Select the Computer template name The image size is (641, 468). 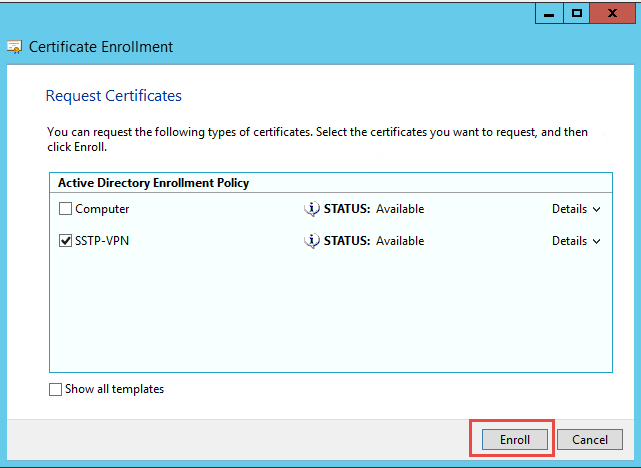(x=102, y=209)
